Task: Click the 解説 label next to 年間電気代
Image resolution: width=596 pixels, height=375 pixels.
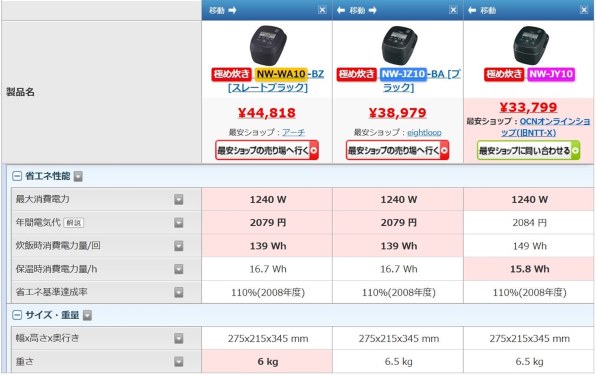Action: point(73,223)
